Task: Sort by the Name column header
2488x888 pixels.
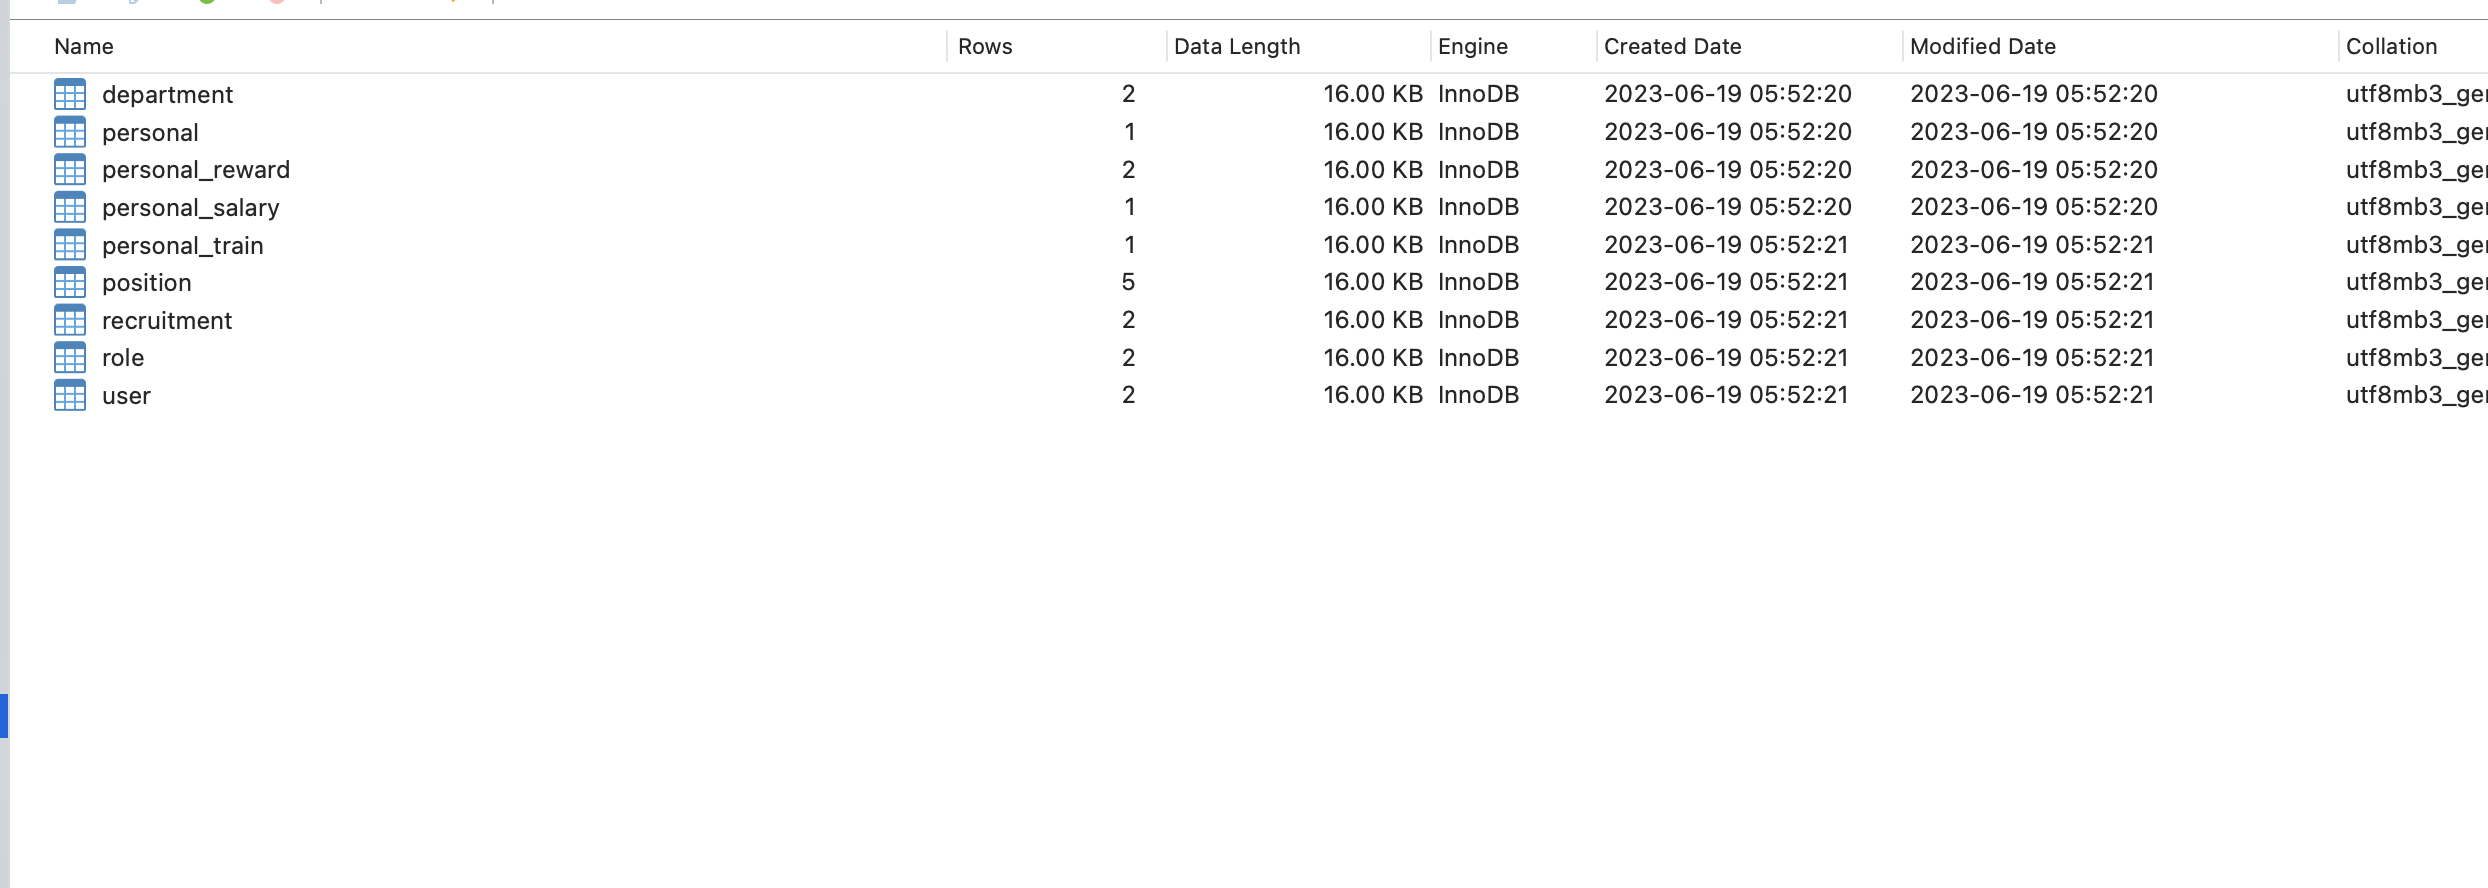Action: pyautogui.click(x=84, y=46)
